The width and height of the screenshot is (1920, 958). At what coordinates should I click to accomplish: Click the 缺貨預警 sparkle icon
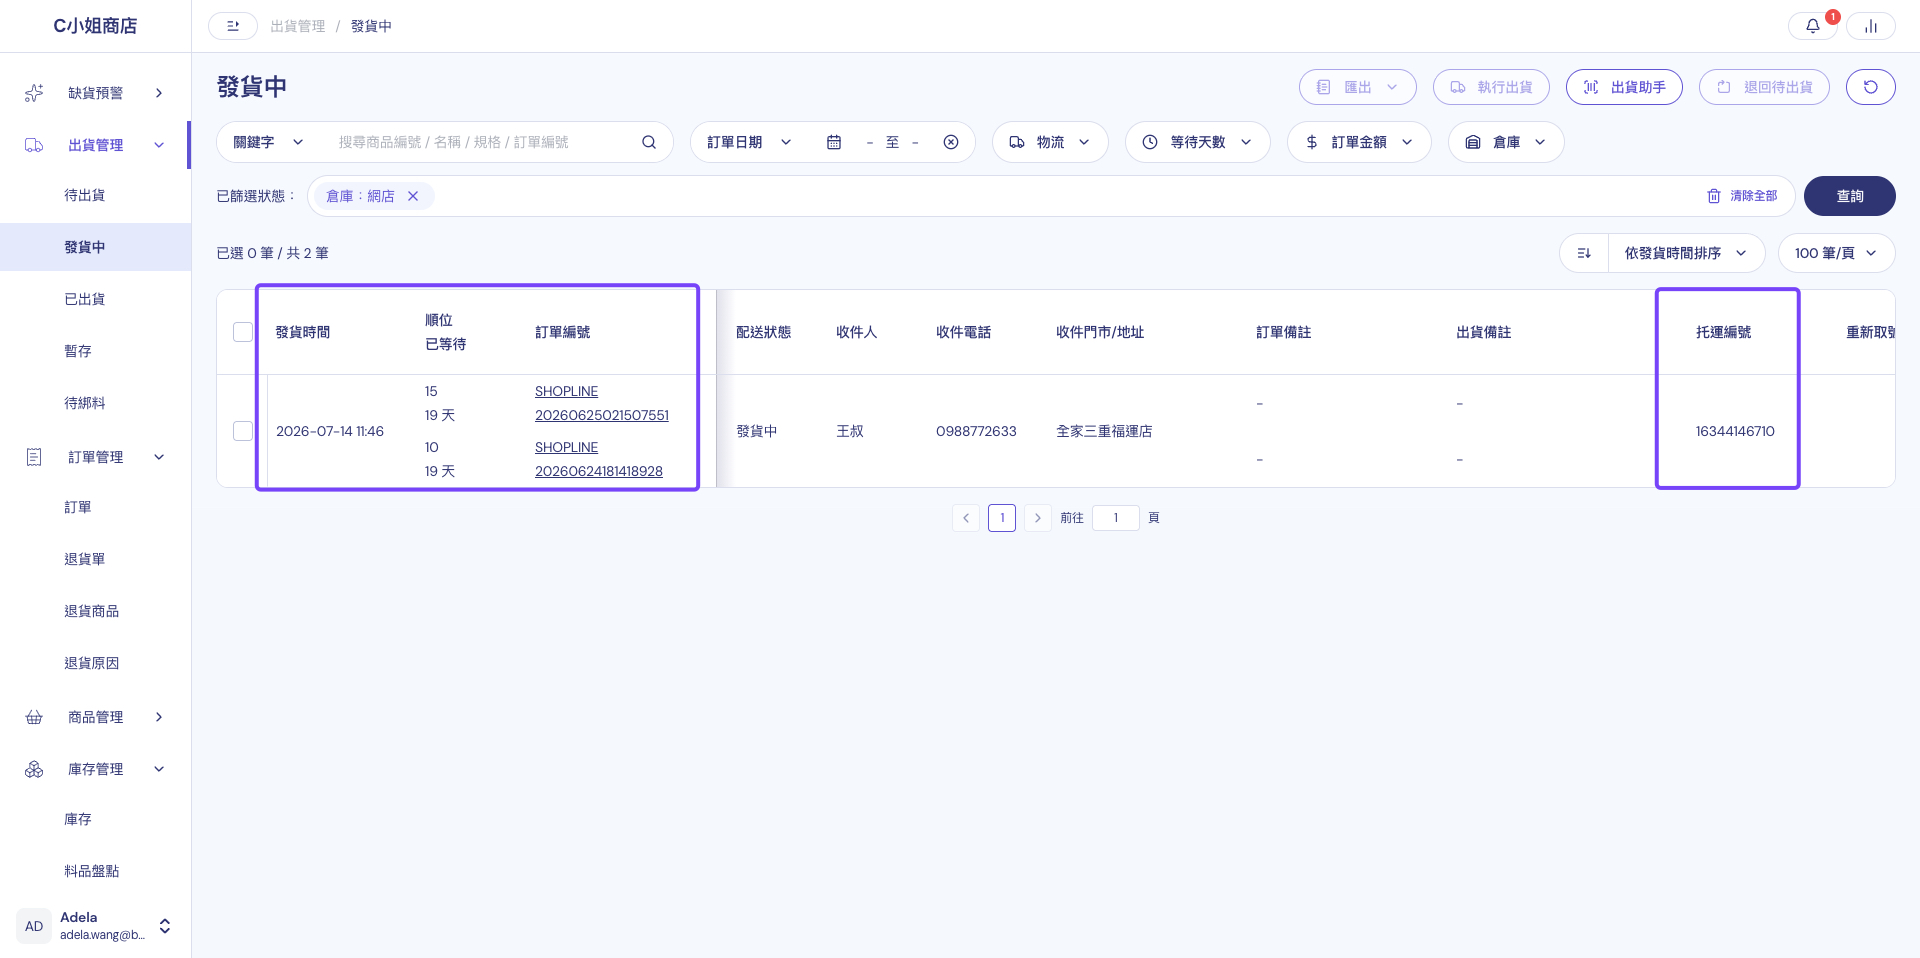click(34, 93)
